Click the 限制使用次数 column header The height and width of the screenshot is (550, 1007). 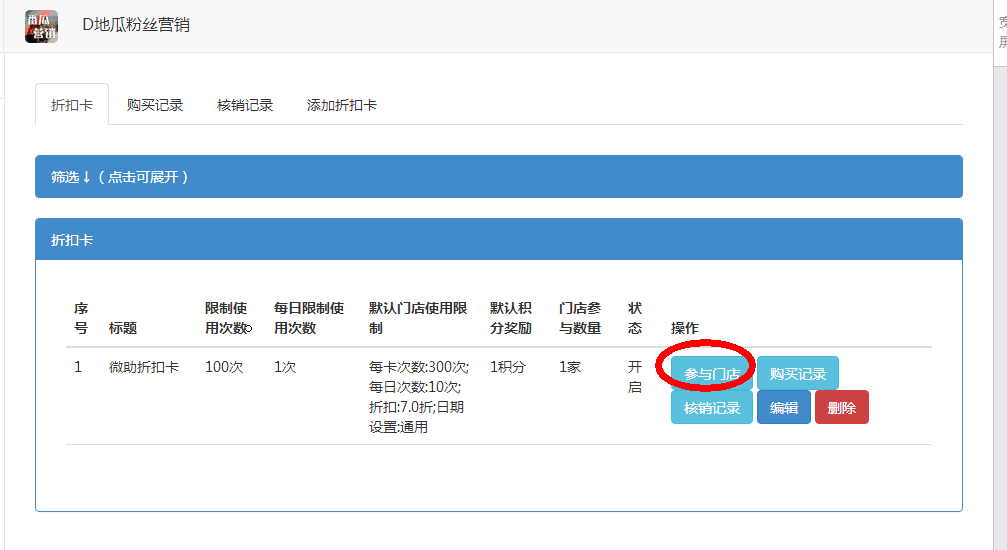pyautogui.click(x=228, y=318)
